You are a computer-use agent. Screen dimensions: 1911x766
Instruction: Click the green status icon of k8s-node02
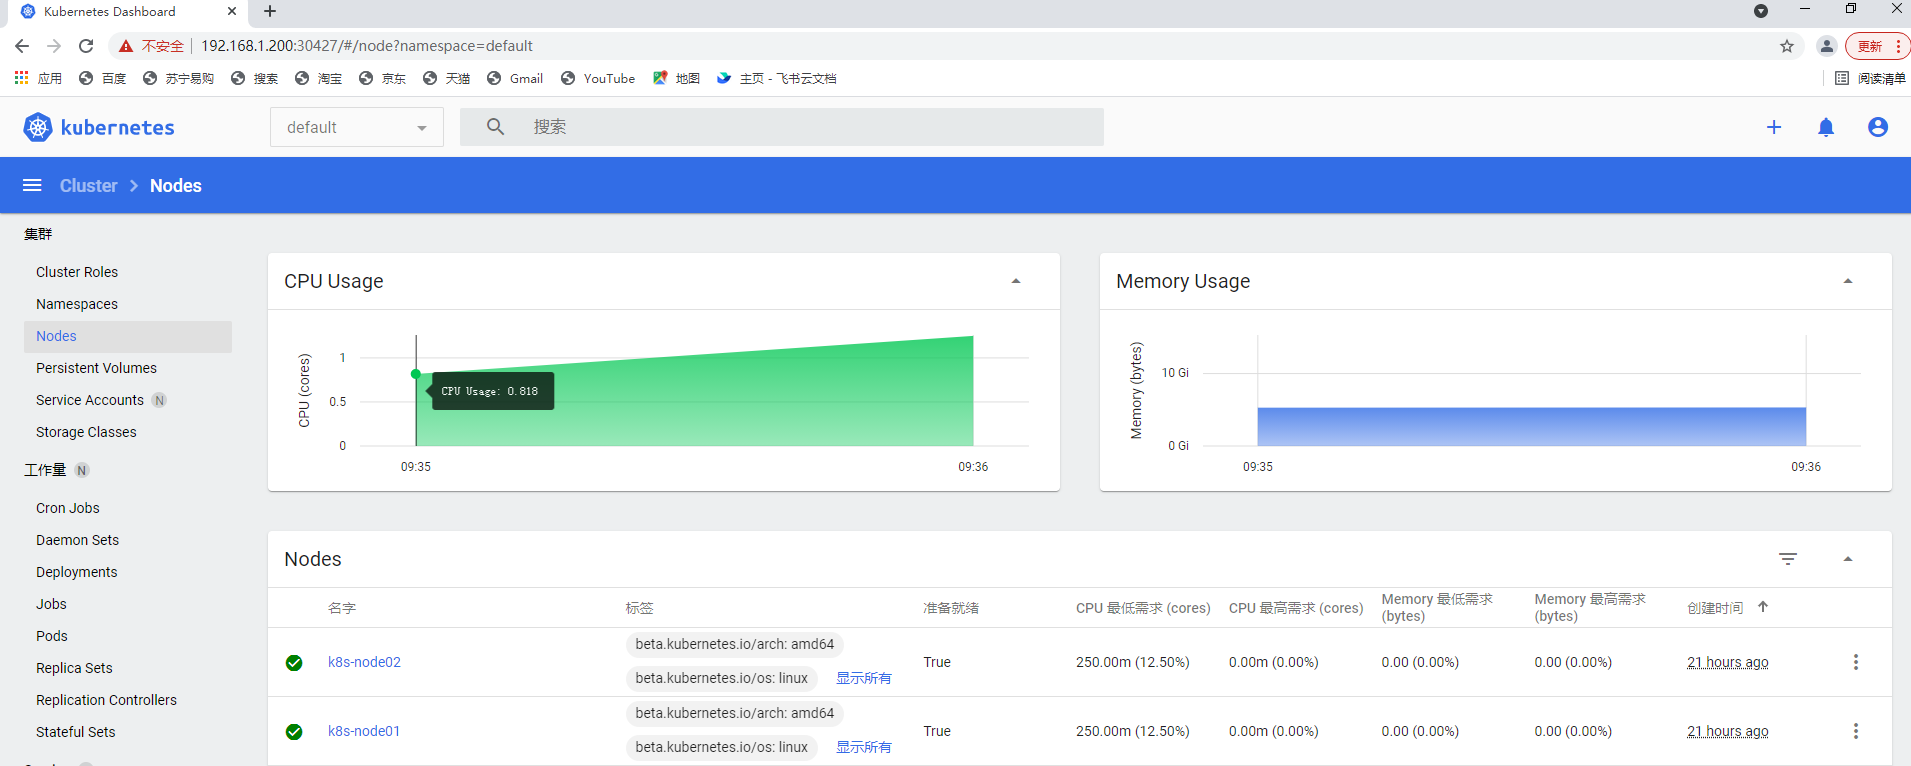point(294,663)
